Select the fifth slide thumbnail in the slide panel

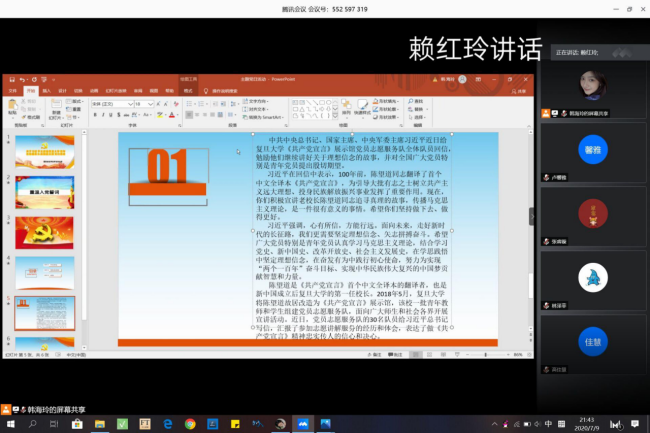[x=44, y=312]
